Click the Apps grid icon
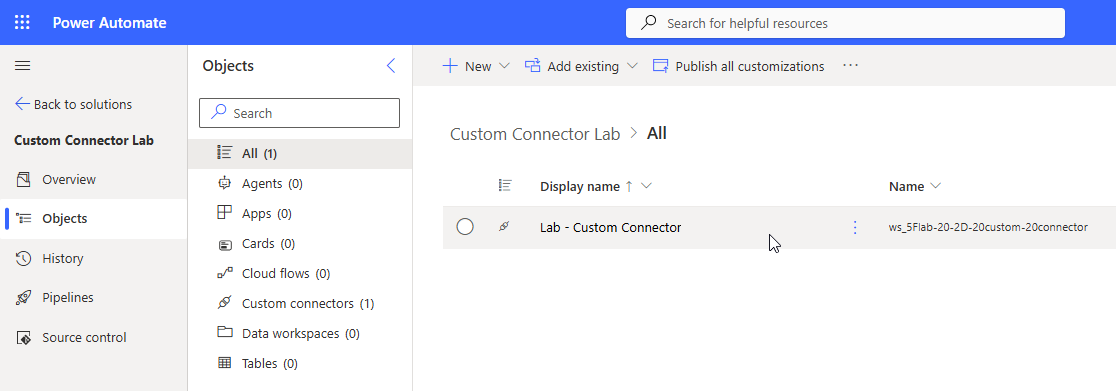The width and height of the screenshot is (1116, 391). pos(225,213)
